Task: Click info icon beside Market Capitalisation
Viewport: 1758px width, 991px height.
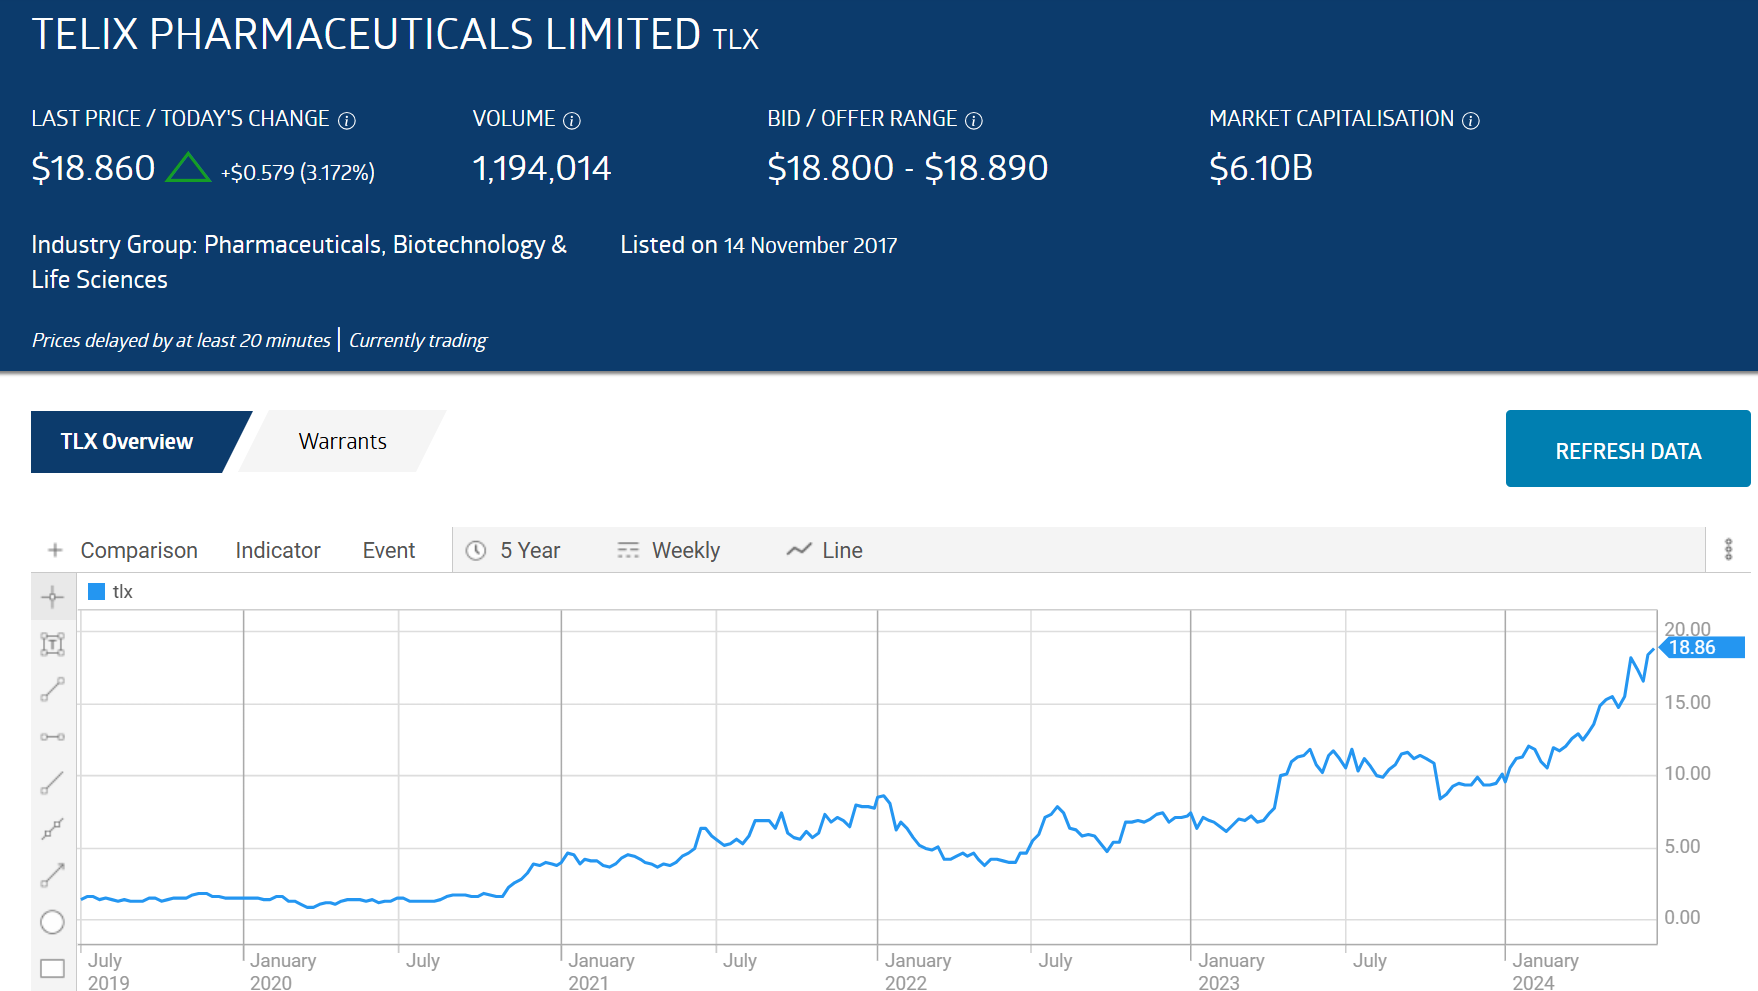Action: point(1471,121)
